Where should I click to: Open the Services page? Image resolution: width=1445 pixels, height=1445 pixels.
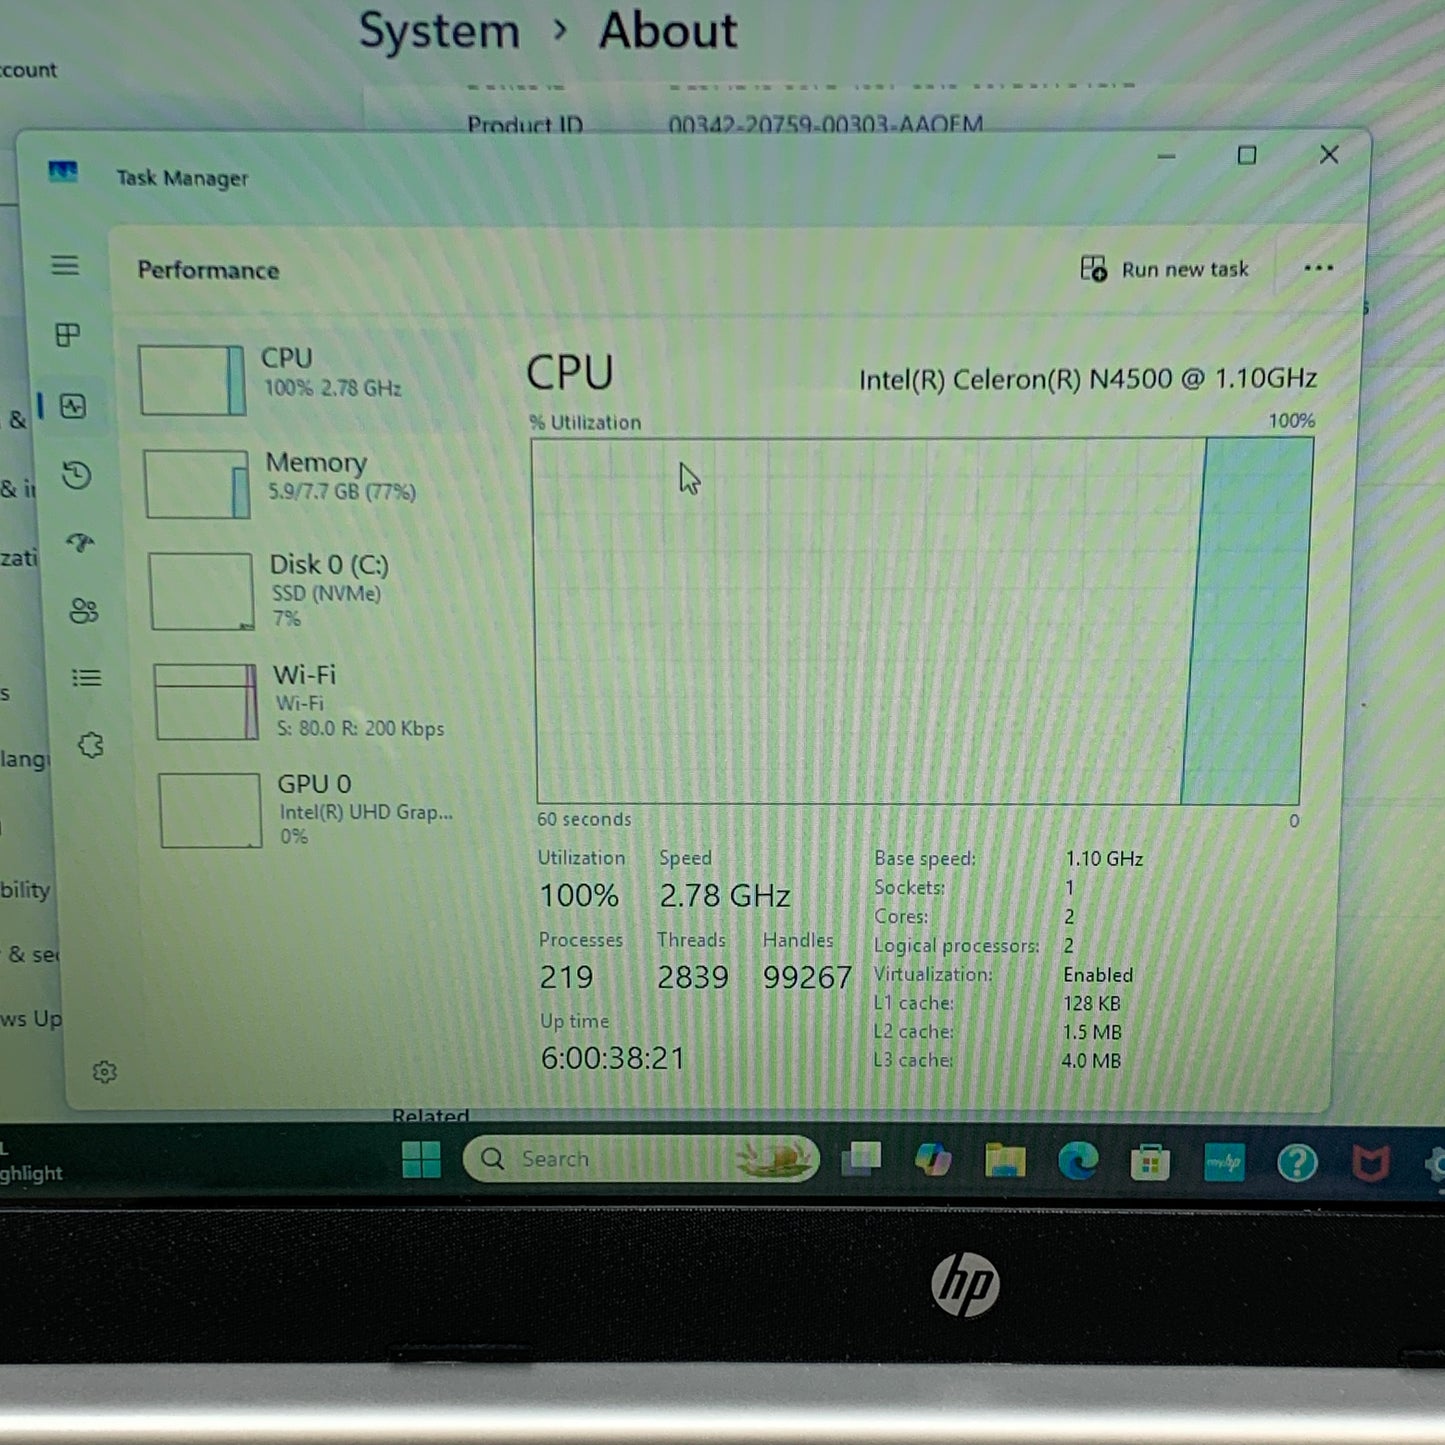click(91, 745)
